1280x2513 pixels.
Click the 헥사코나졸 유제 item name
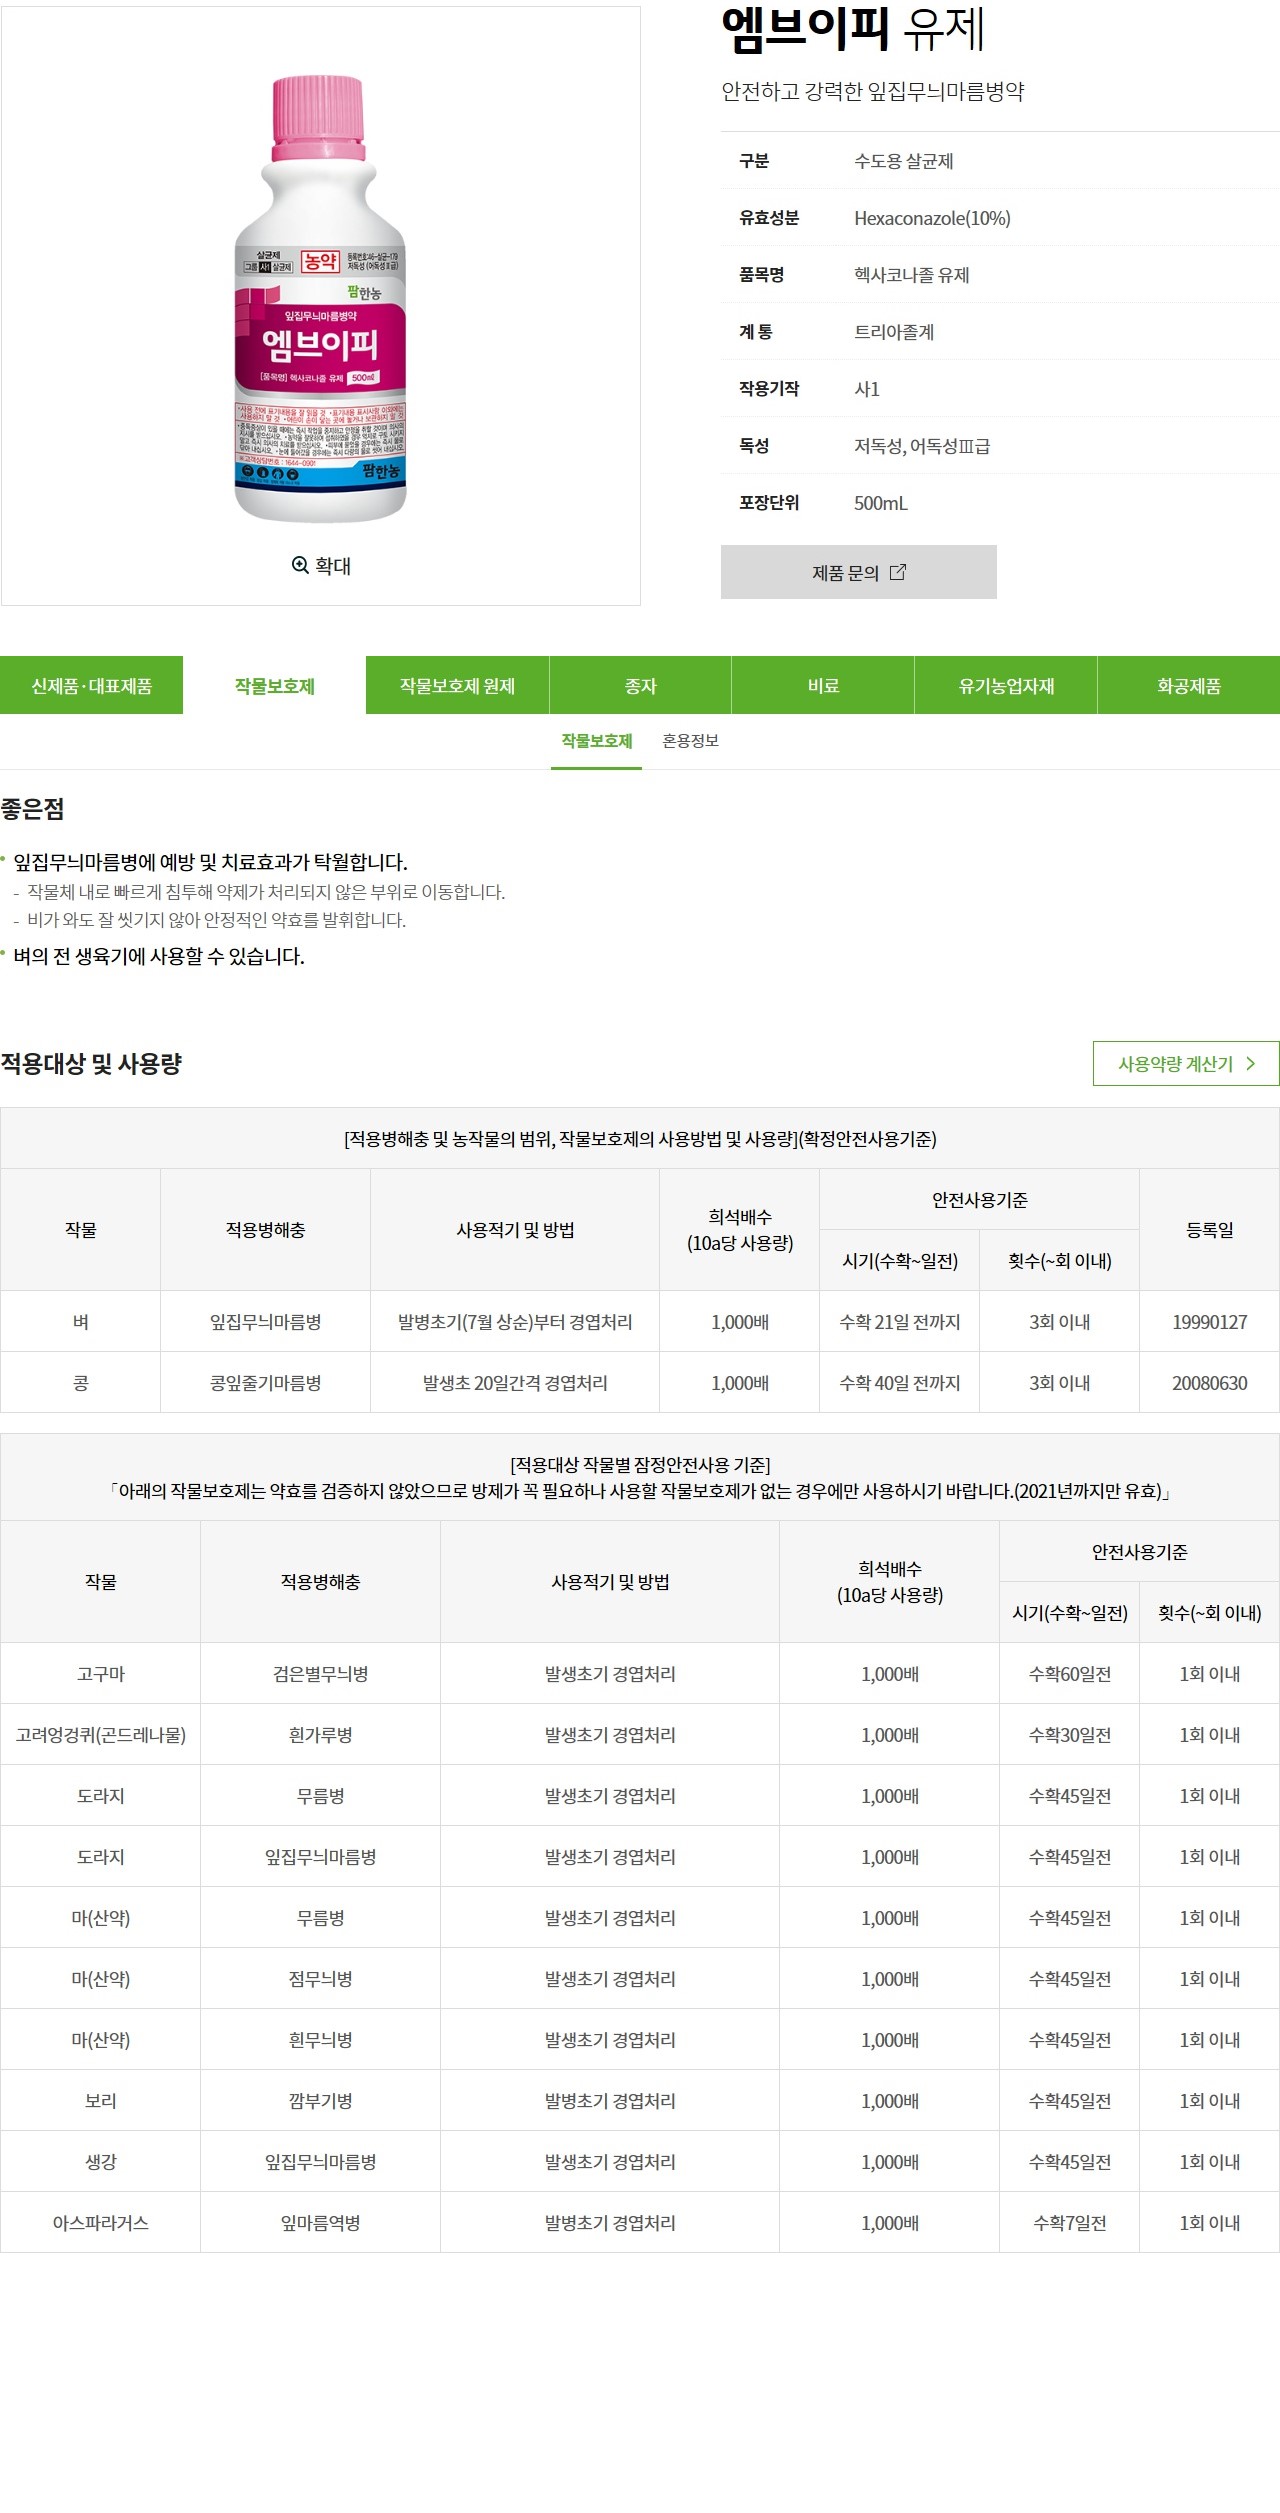click(x=911, y=275)
